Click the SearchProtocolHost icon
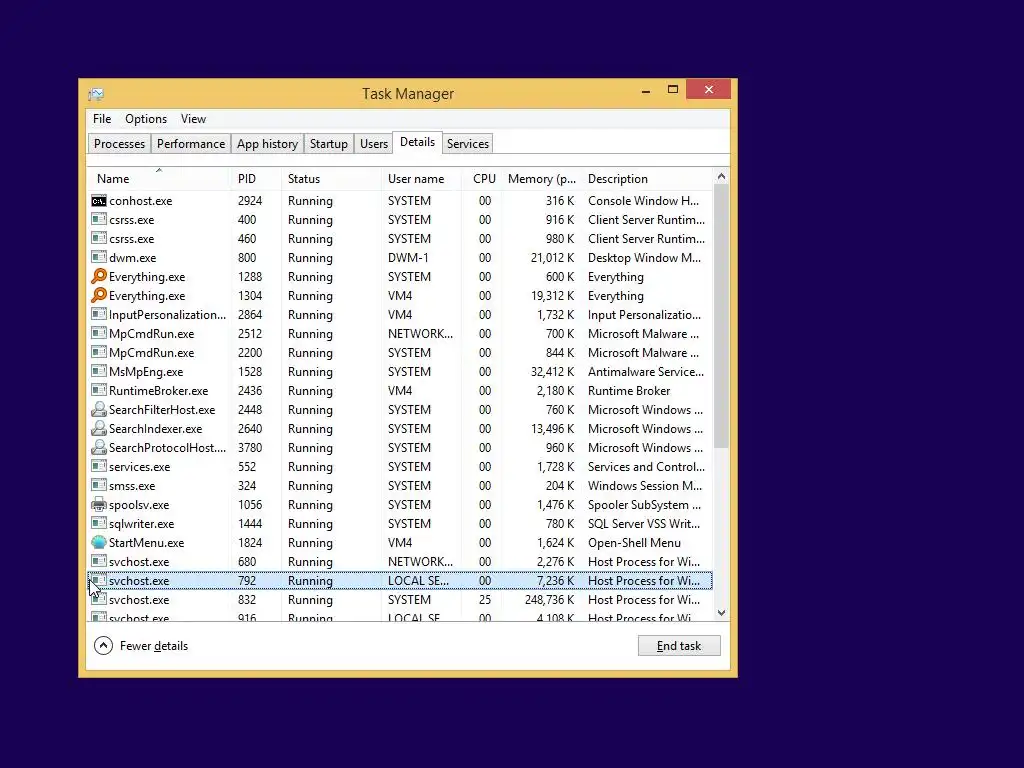This screenshot has width=1024, height=768. [99, 447]
